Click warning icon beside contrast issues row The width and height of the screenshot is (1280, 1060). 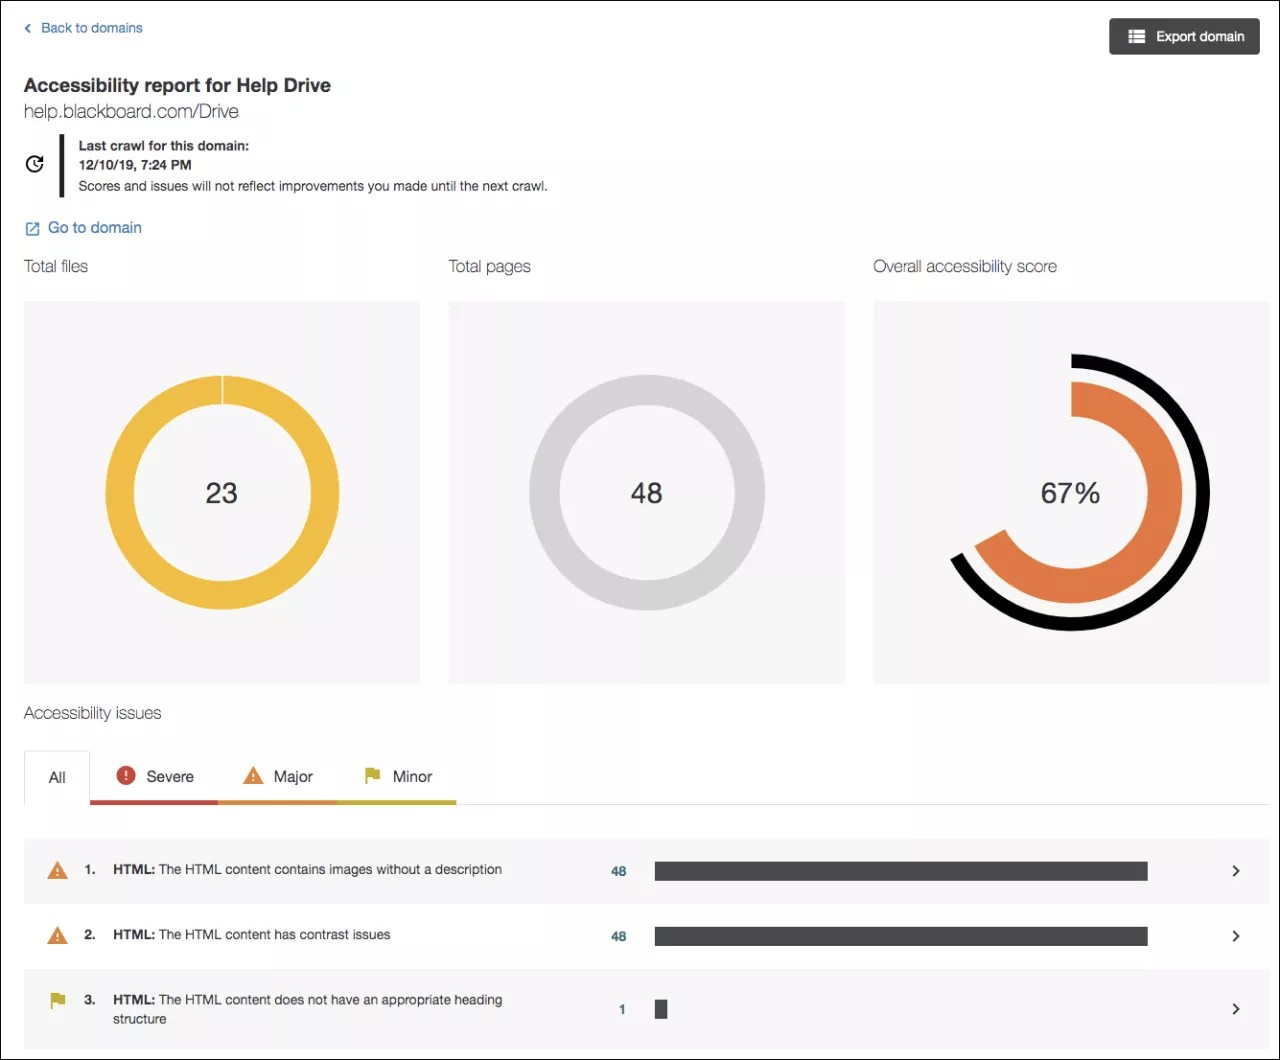(58, 936)
